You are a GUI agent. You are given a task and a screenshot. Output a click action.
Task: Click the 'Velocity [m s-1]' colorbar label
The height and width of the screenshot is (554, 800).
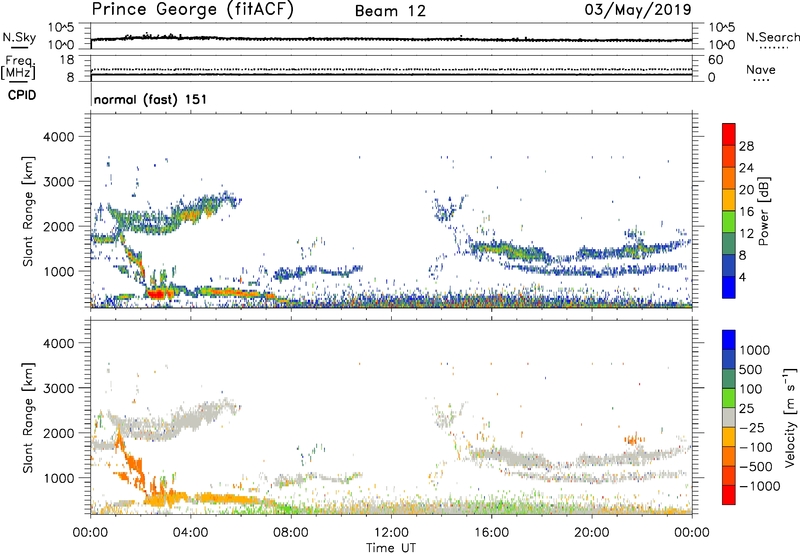click(x=790, y=417)
